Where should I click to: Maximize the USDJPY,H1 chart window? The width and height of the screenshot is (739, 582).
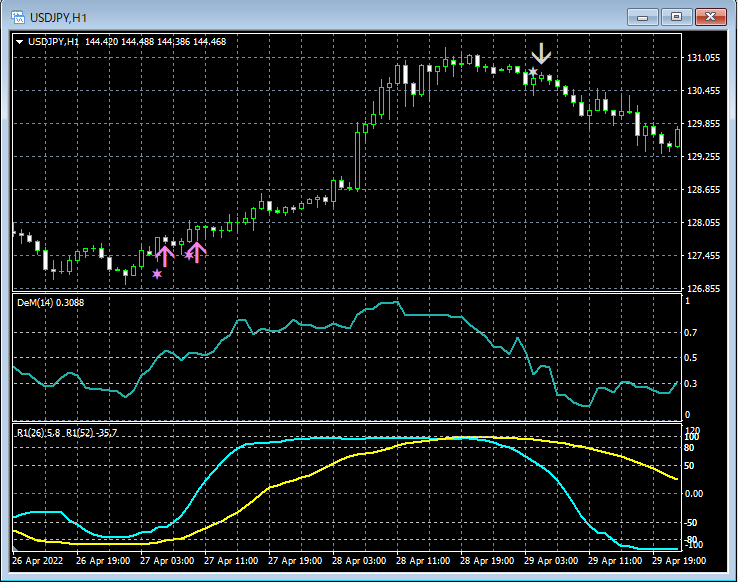pos(677,16)
